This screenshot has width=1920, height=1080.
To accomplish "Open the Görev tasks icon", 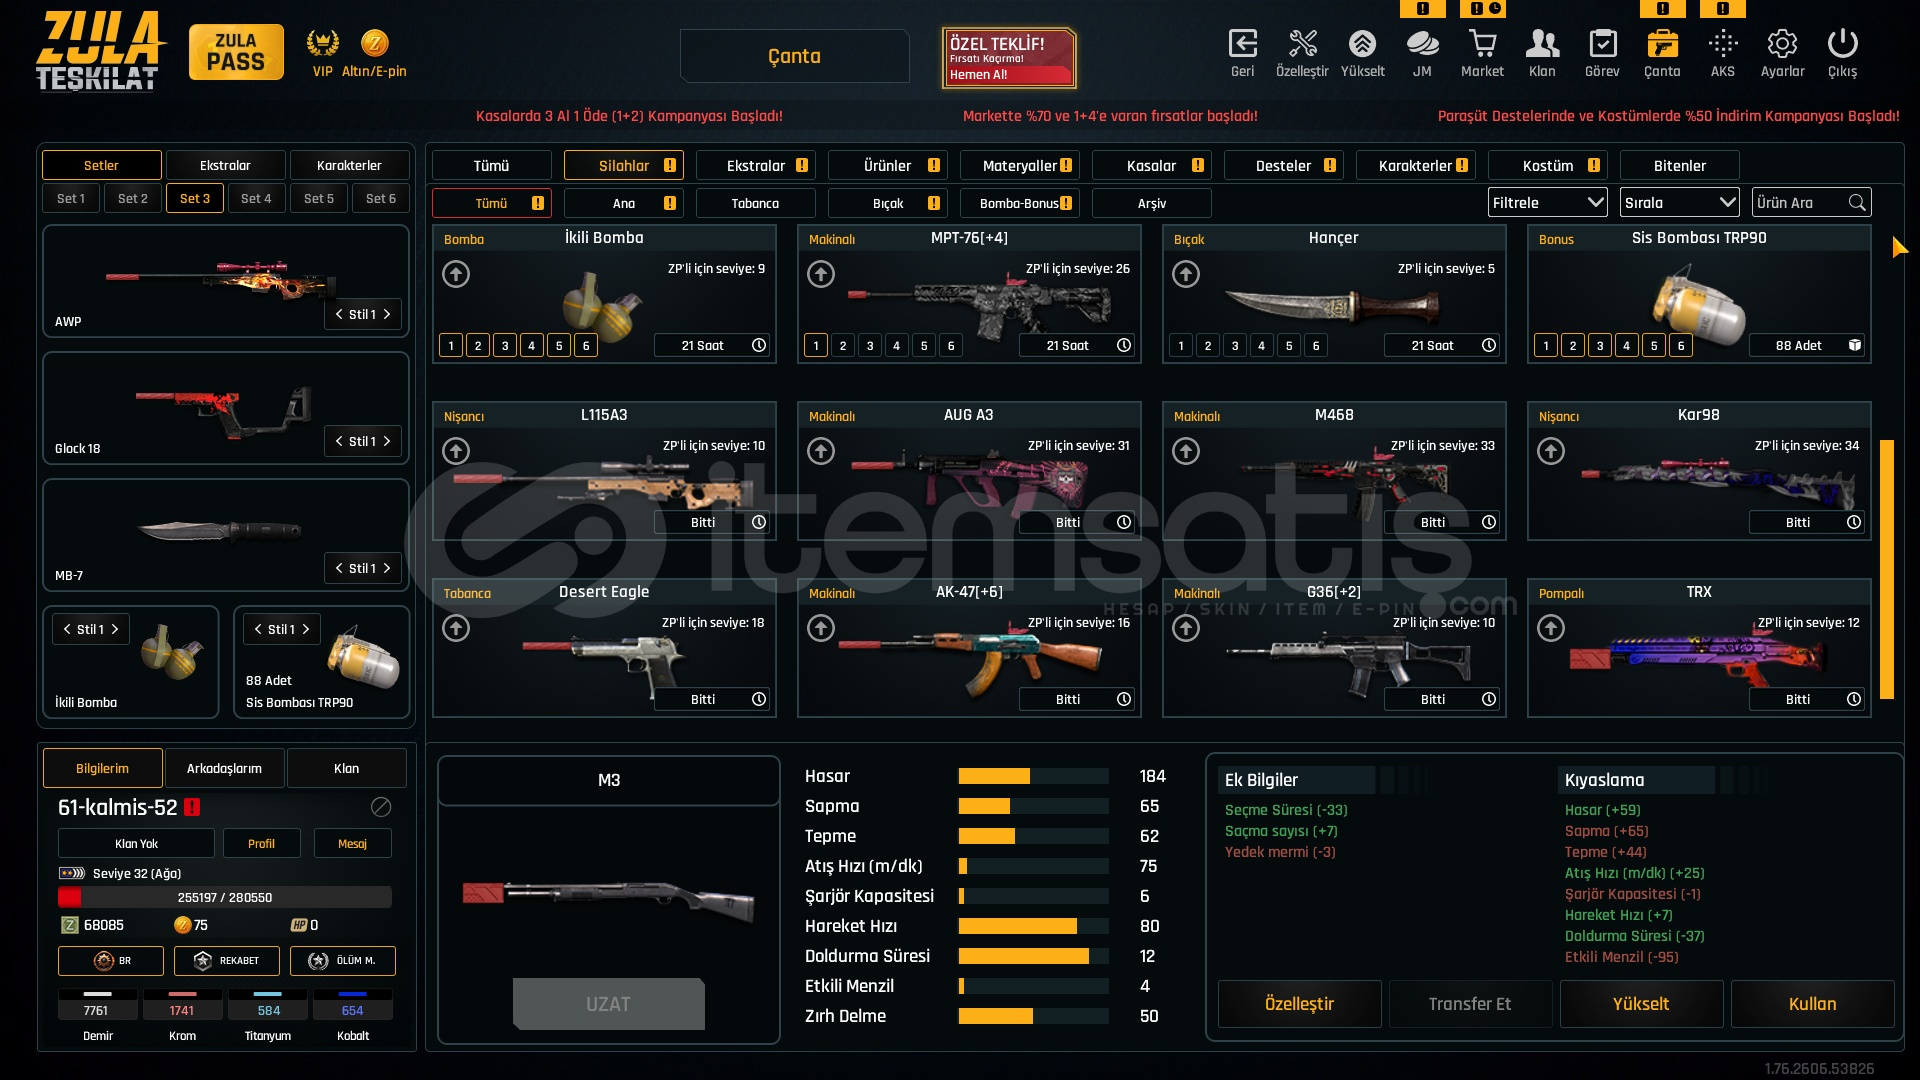I will [1602, 44].
